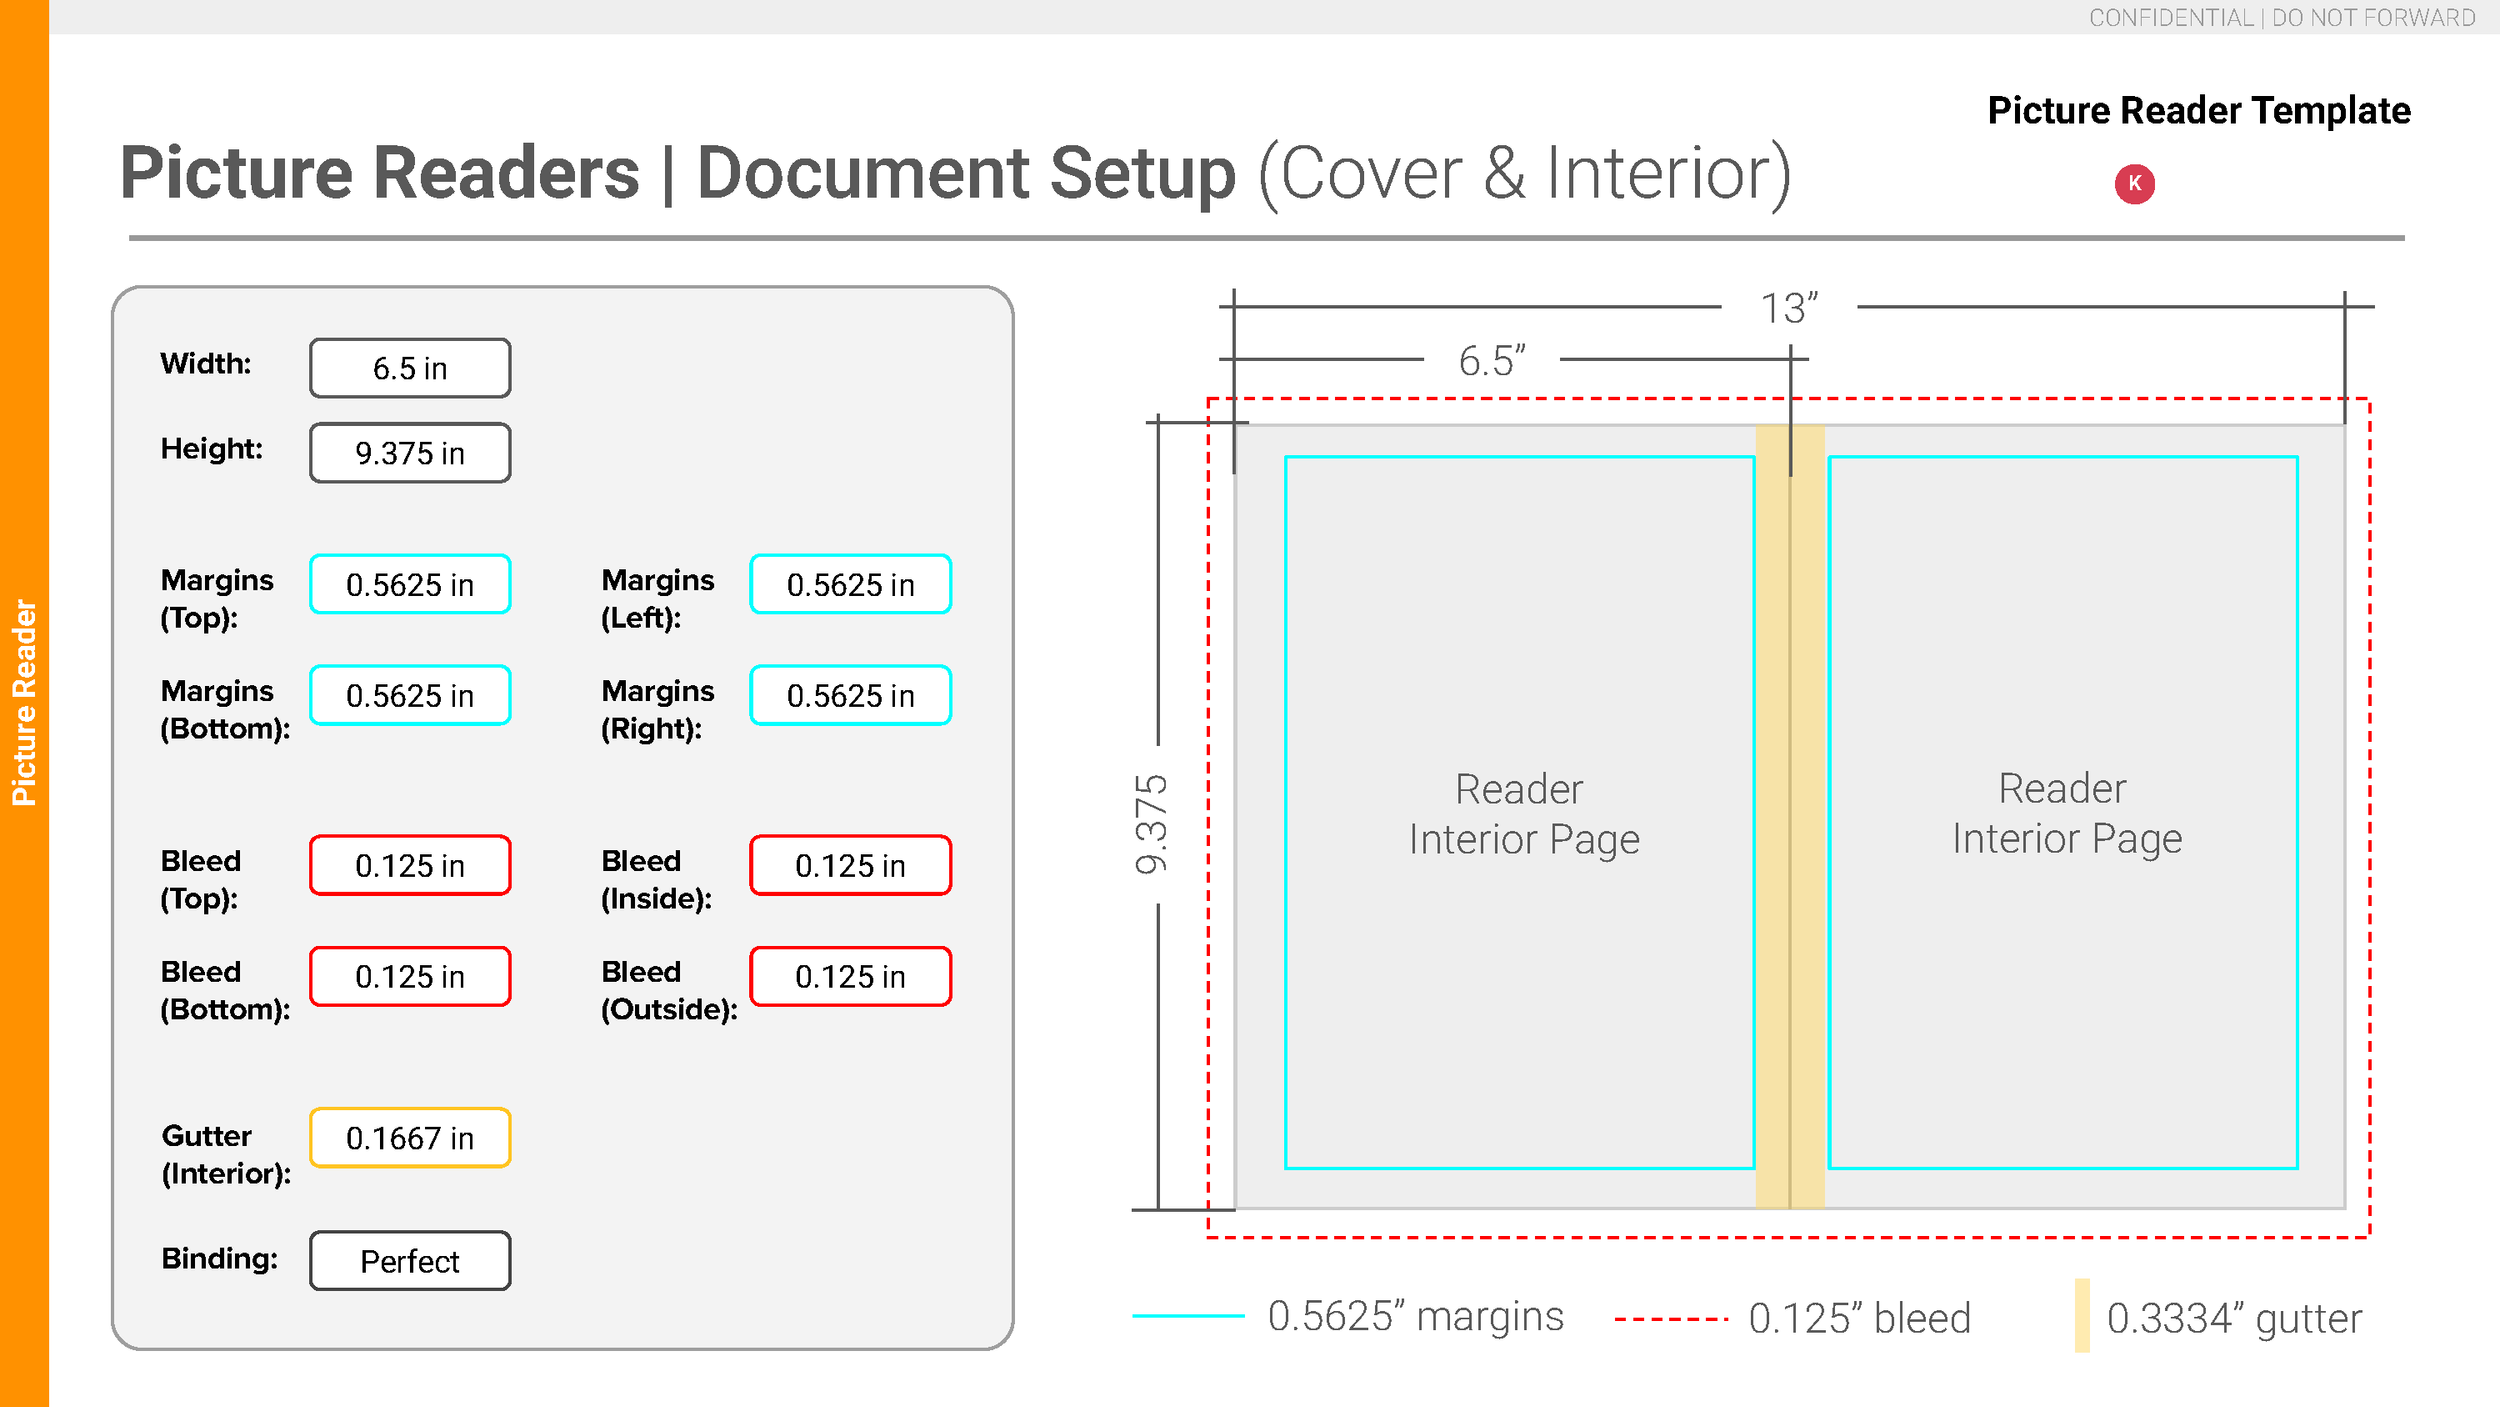Click Bleed (Bottom) 0.125 in box

pos(410,976)
